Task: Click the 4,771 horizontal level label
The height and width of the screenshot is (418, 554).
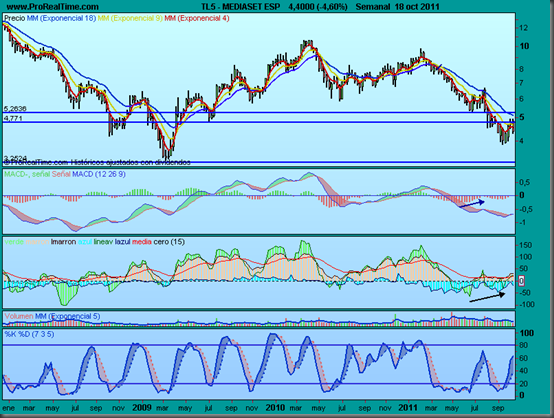Action: 13,118
